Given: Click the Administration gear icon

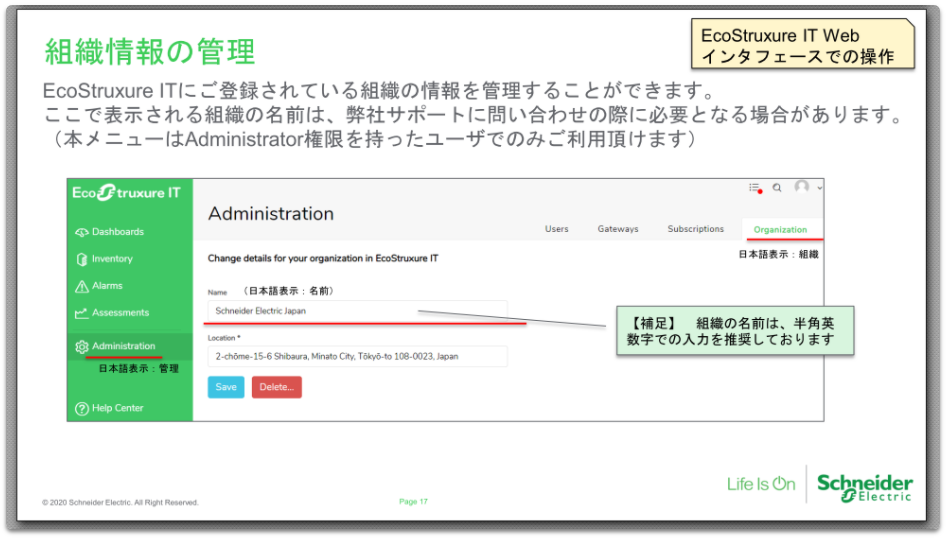Looking at the screenshot, I should click(82, 346).
